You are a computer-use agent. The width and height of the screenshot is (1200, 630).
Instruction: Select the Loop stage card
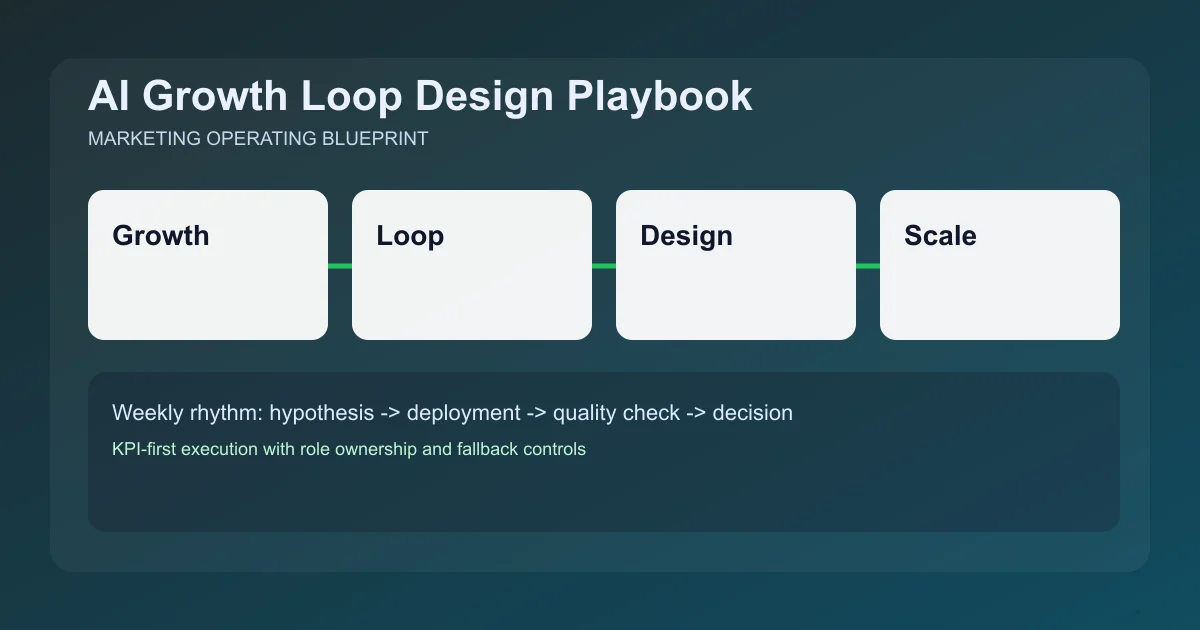[472, 264]
